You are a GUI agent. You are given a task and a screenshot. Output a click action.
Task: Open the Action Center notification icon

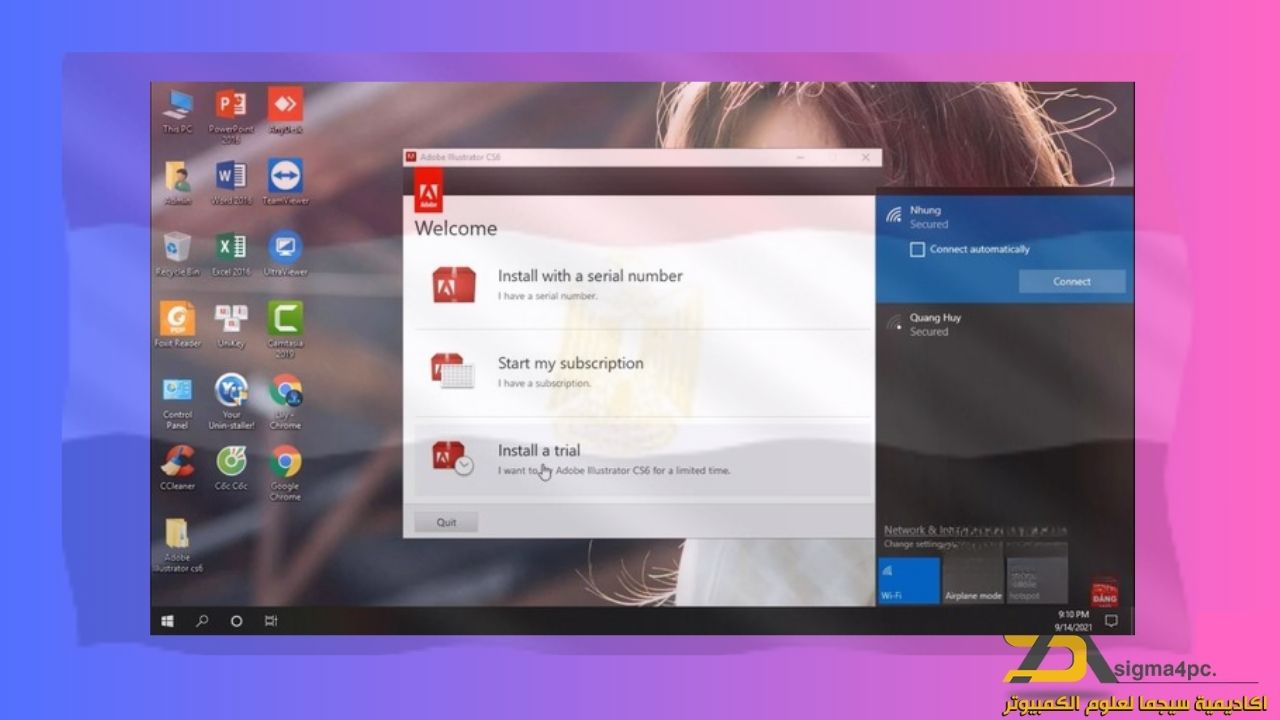point(1111,621)
